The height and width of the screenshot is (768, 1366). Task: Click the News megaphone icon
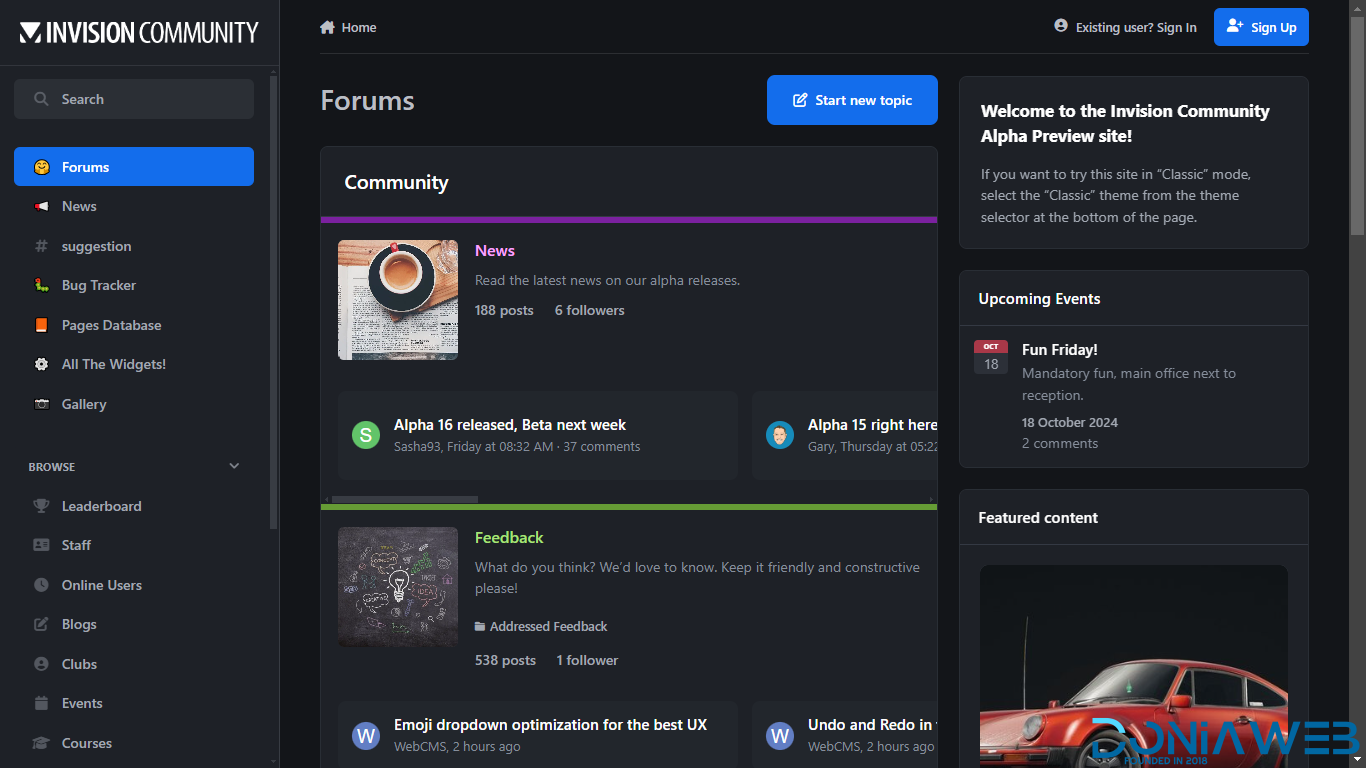coord(41,206)
